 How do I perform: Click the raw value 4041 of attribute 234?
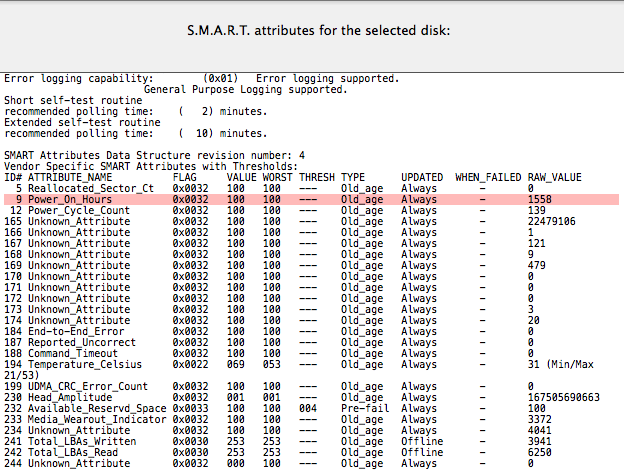(x=540, y=431)
